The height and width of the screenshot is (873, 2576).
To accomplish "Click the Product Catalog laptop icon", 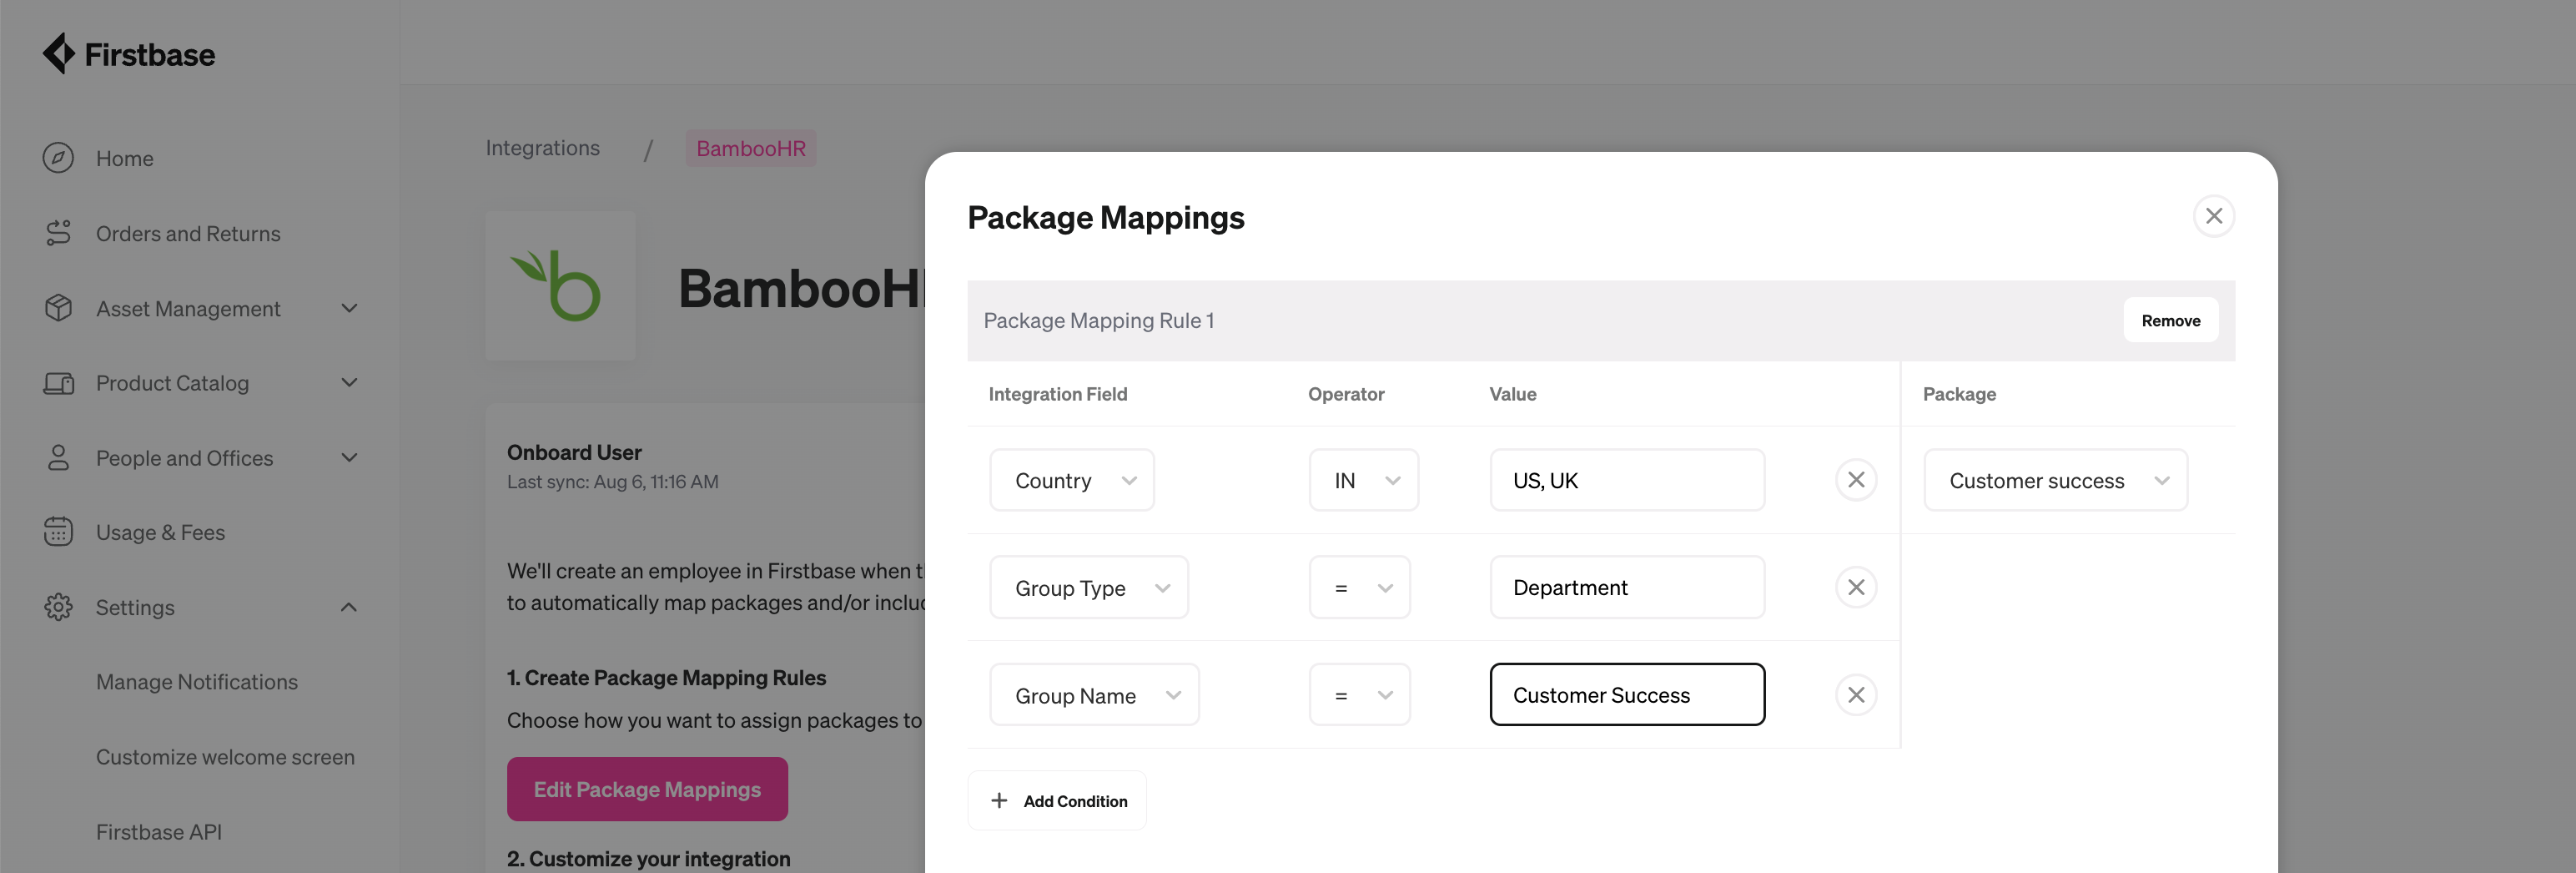I will [x=58, y=383].
